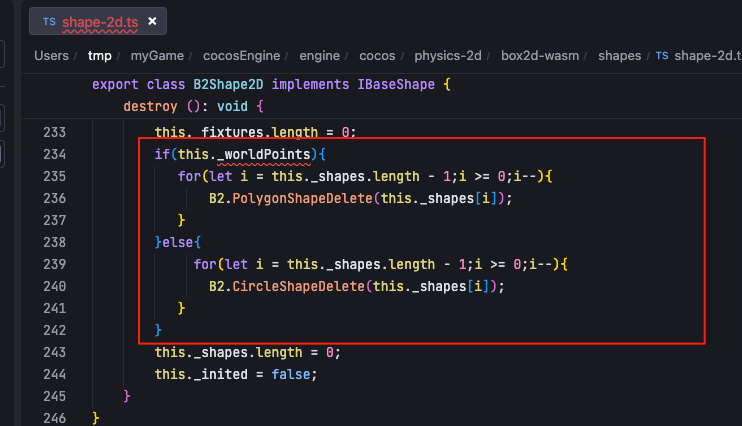Click the else keyword on line 238
This screenshot has height=426, width=742.
pyautogui.click(x=177, y=242)
